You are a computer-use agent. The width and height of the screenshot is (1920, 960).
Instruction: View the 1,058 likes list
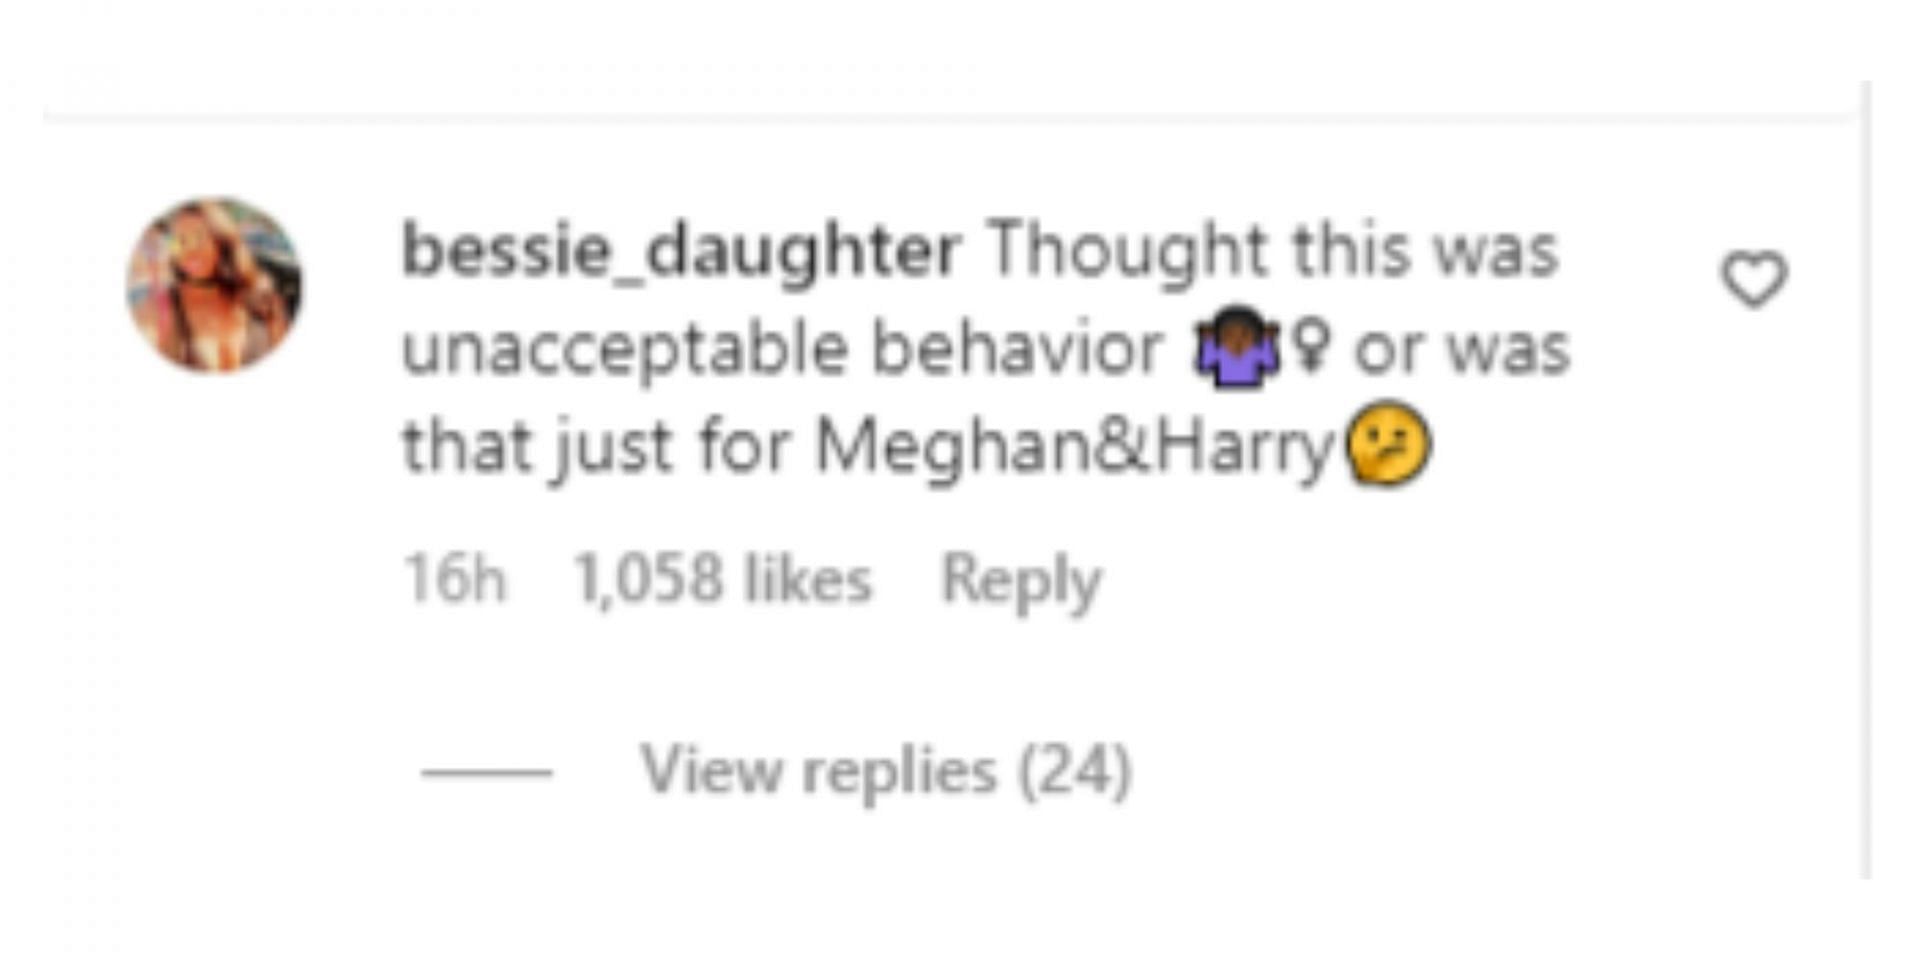[x=722, y=579]
